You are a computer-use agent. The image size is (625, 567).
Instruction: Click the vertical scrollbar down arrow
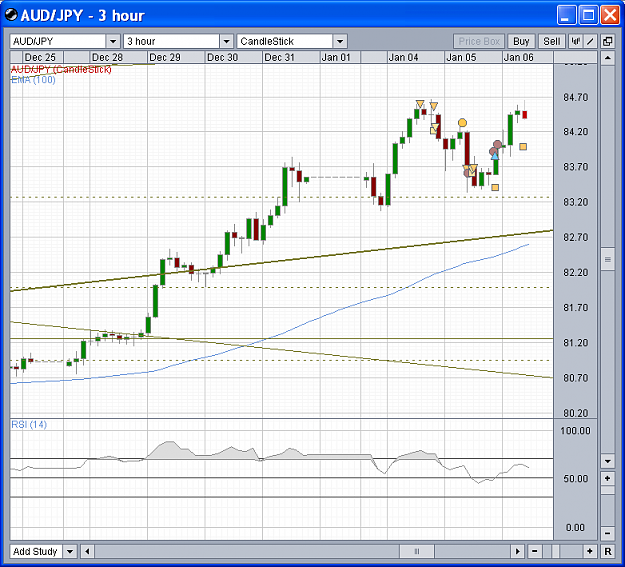pyautogui.click(x=607, y=462)
